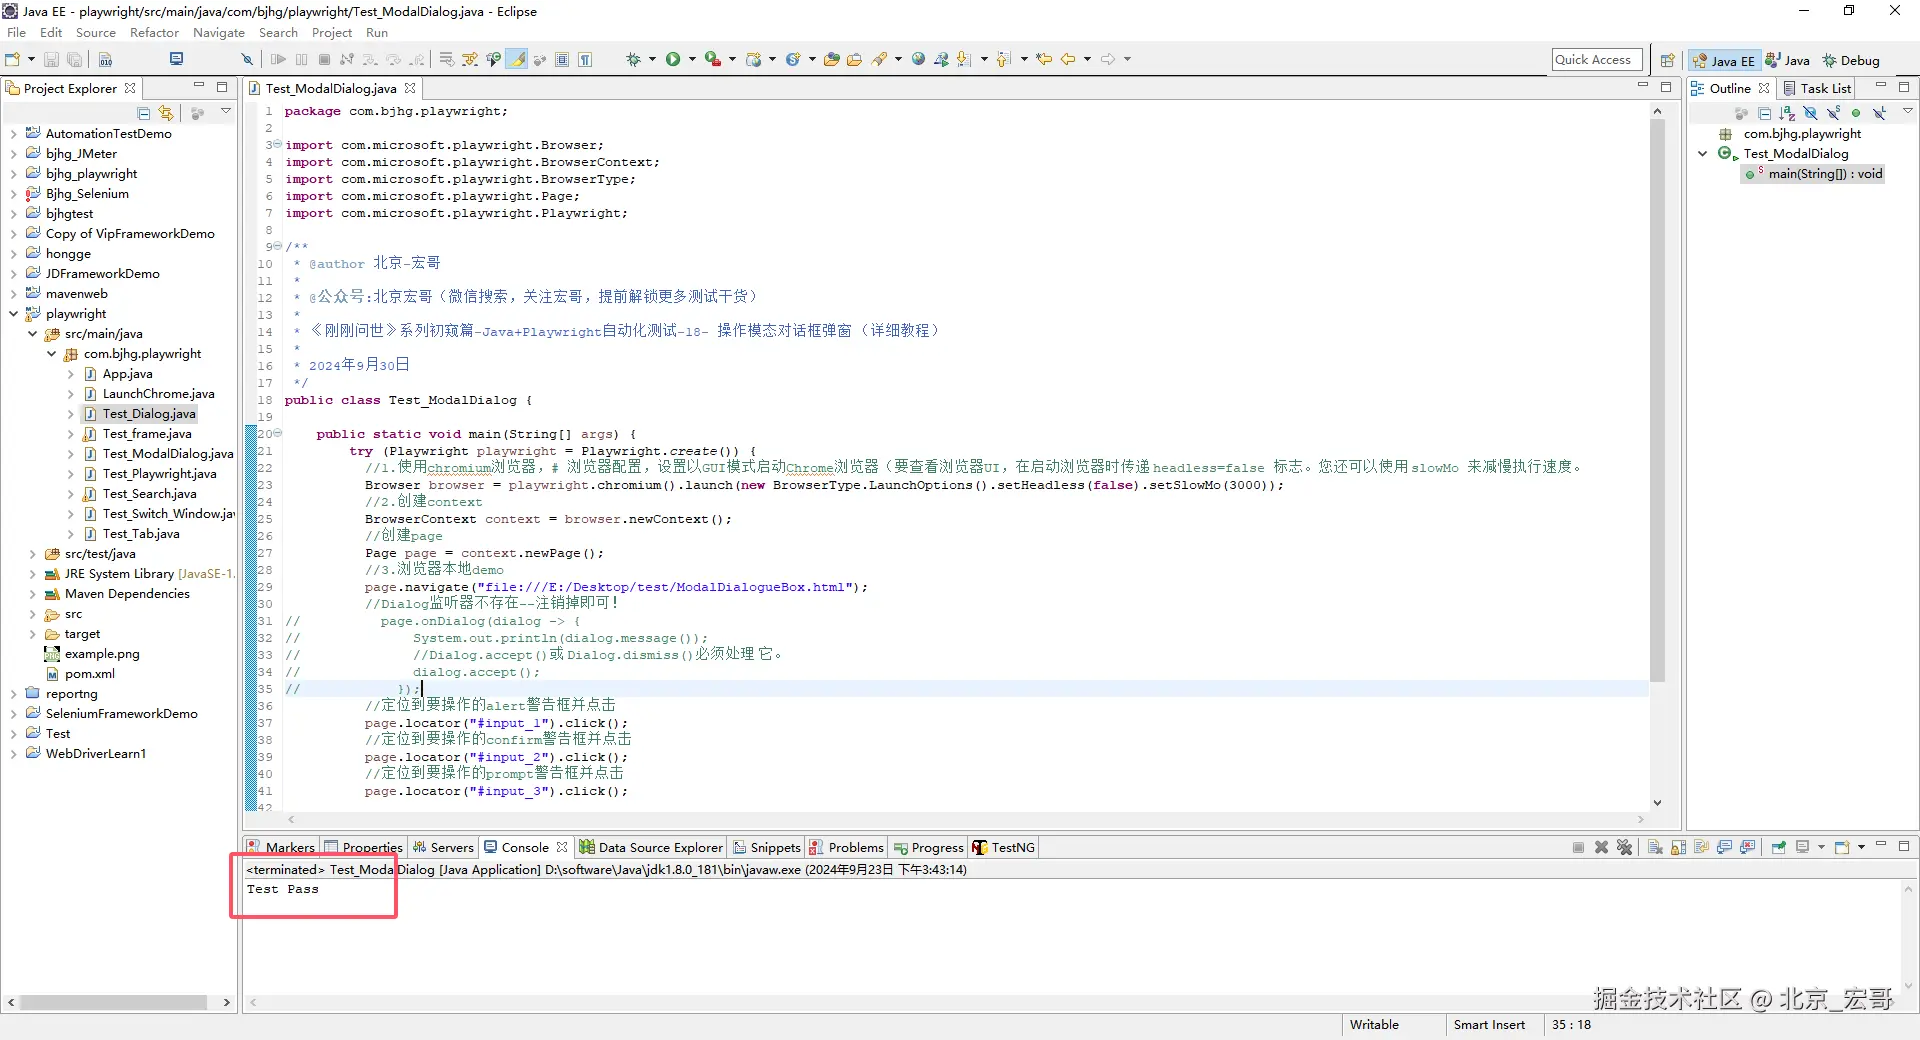Click the Display Selected Console monitor icon

(x=1802, y=847)
